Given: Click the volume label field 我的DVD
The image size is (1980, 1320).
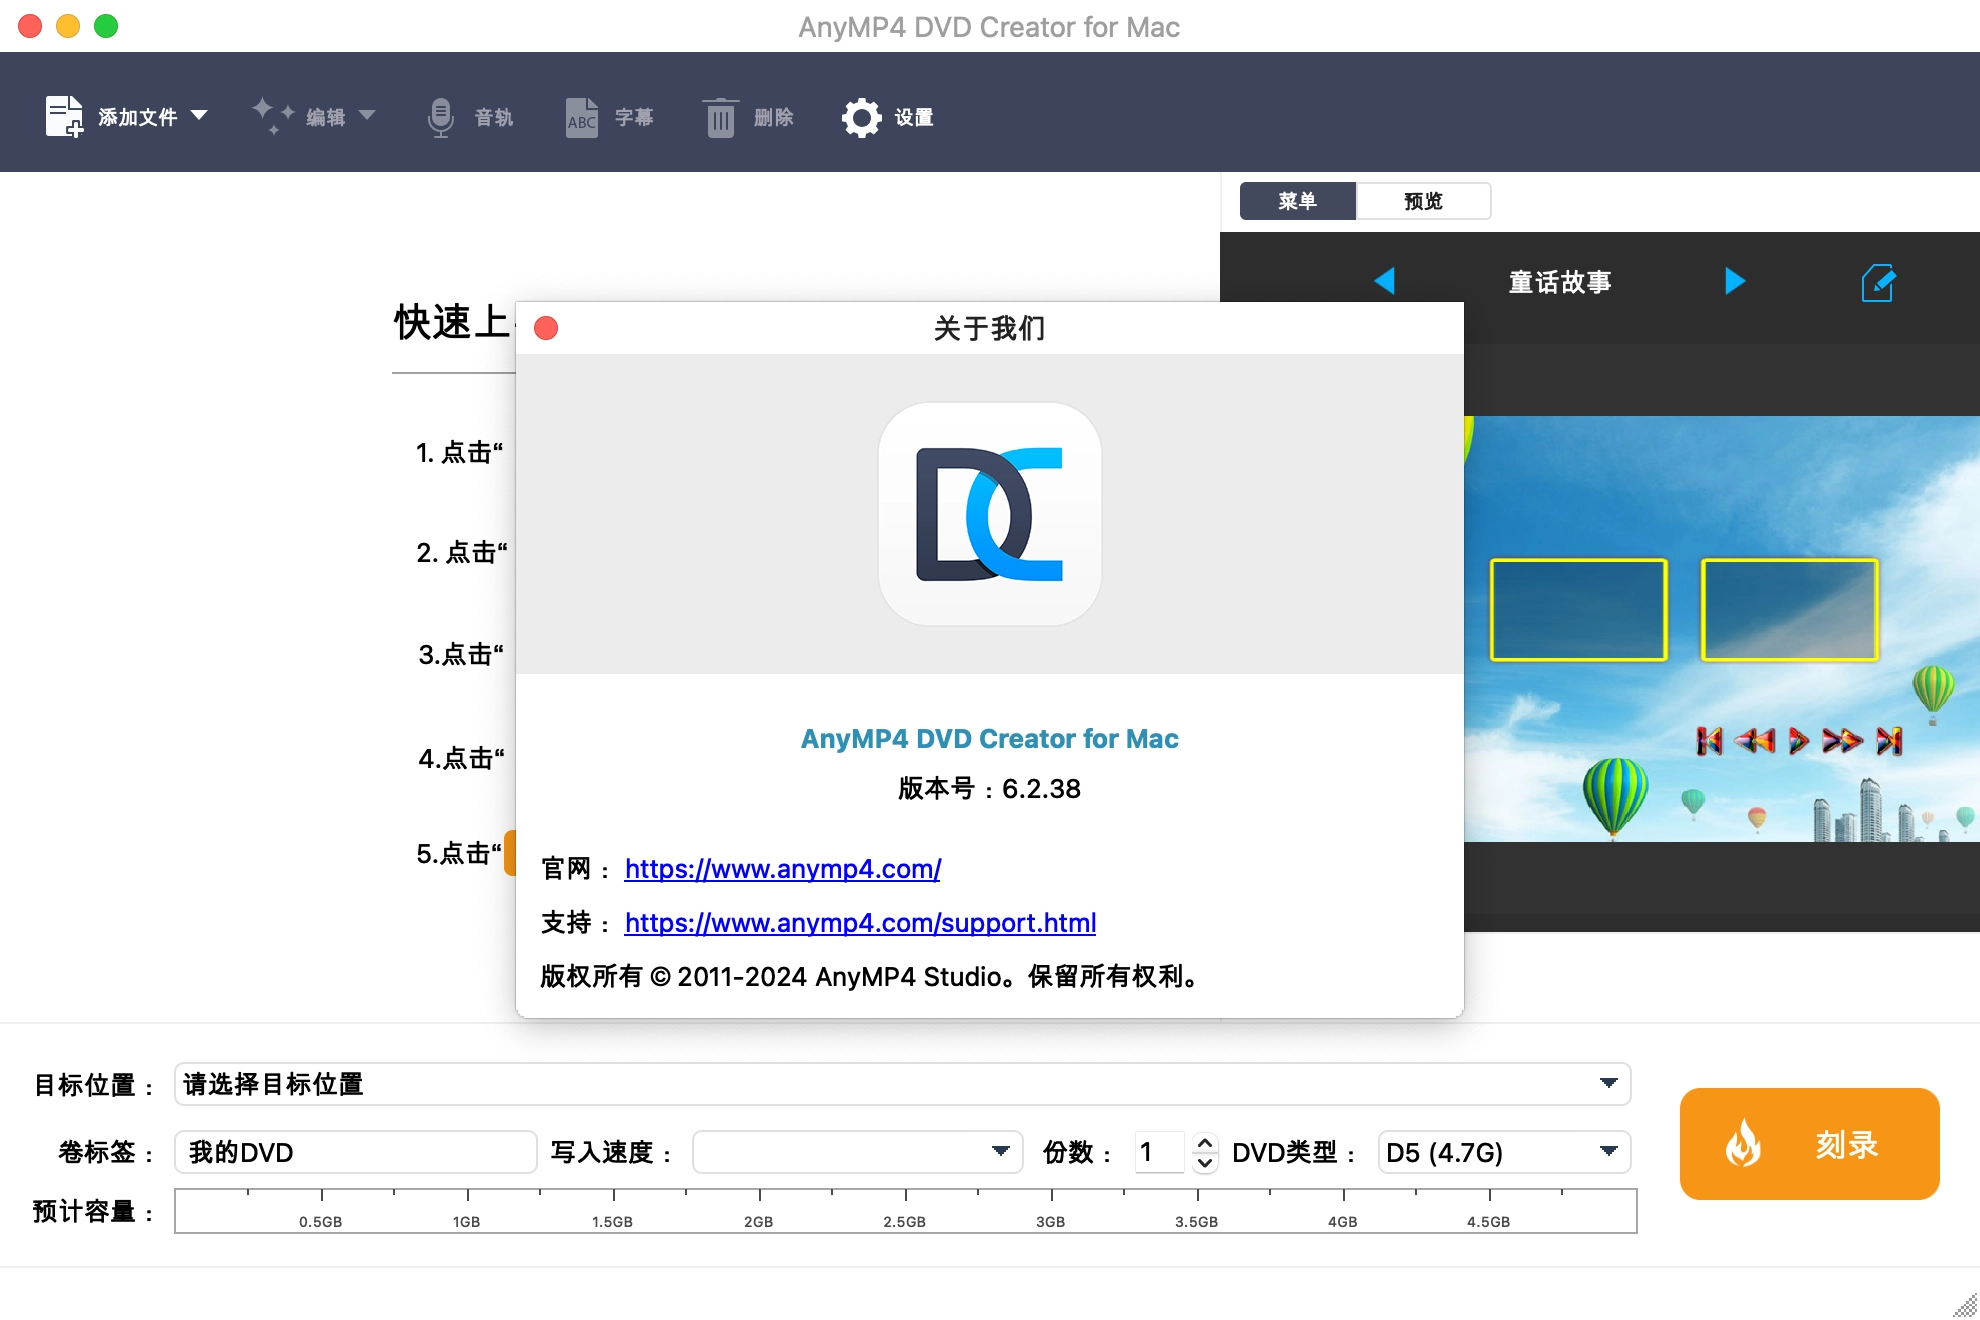Looking at the screenshot, I should (x=355, y=1152).
